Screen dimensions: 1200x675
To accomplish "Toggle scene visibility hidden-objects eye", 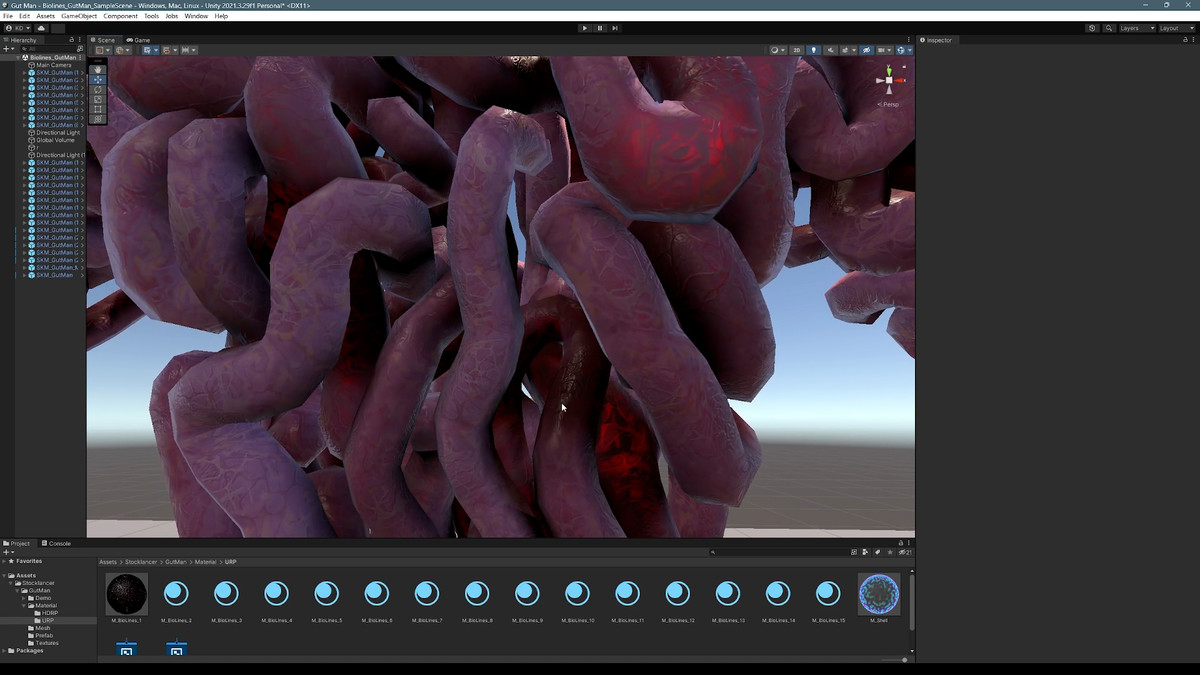I will click(x=867, y=50).
